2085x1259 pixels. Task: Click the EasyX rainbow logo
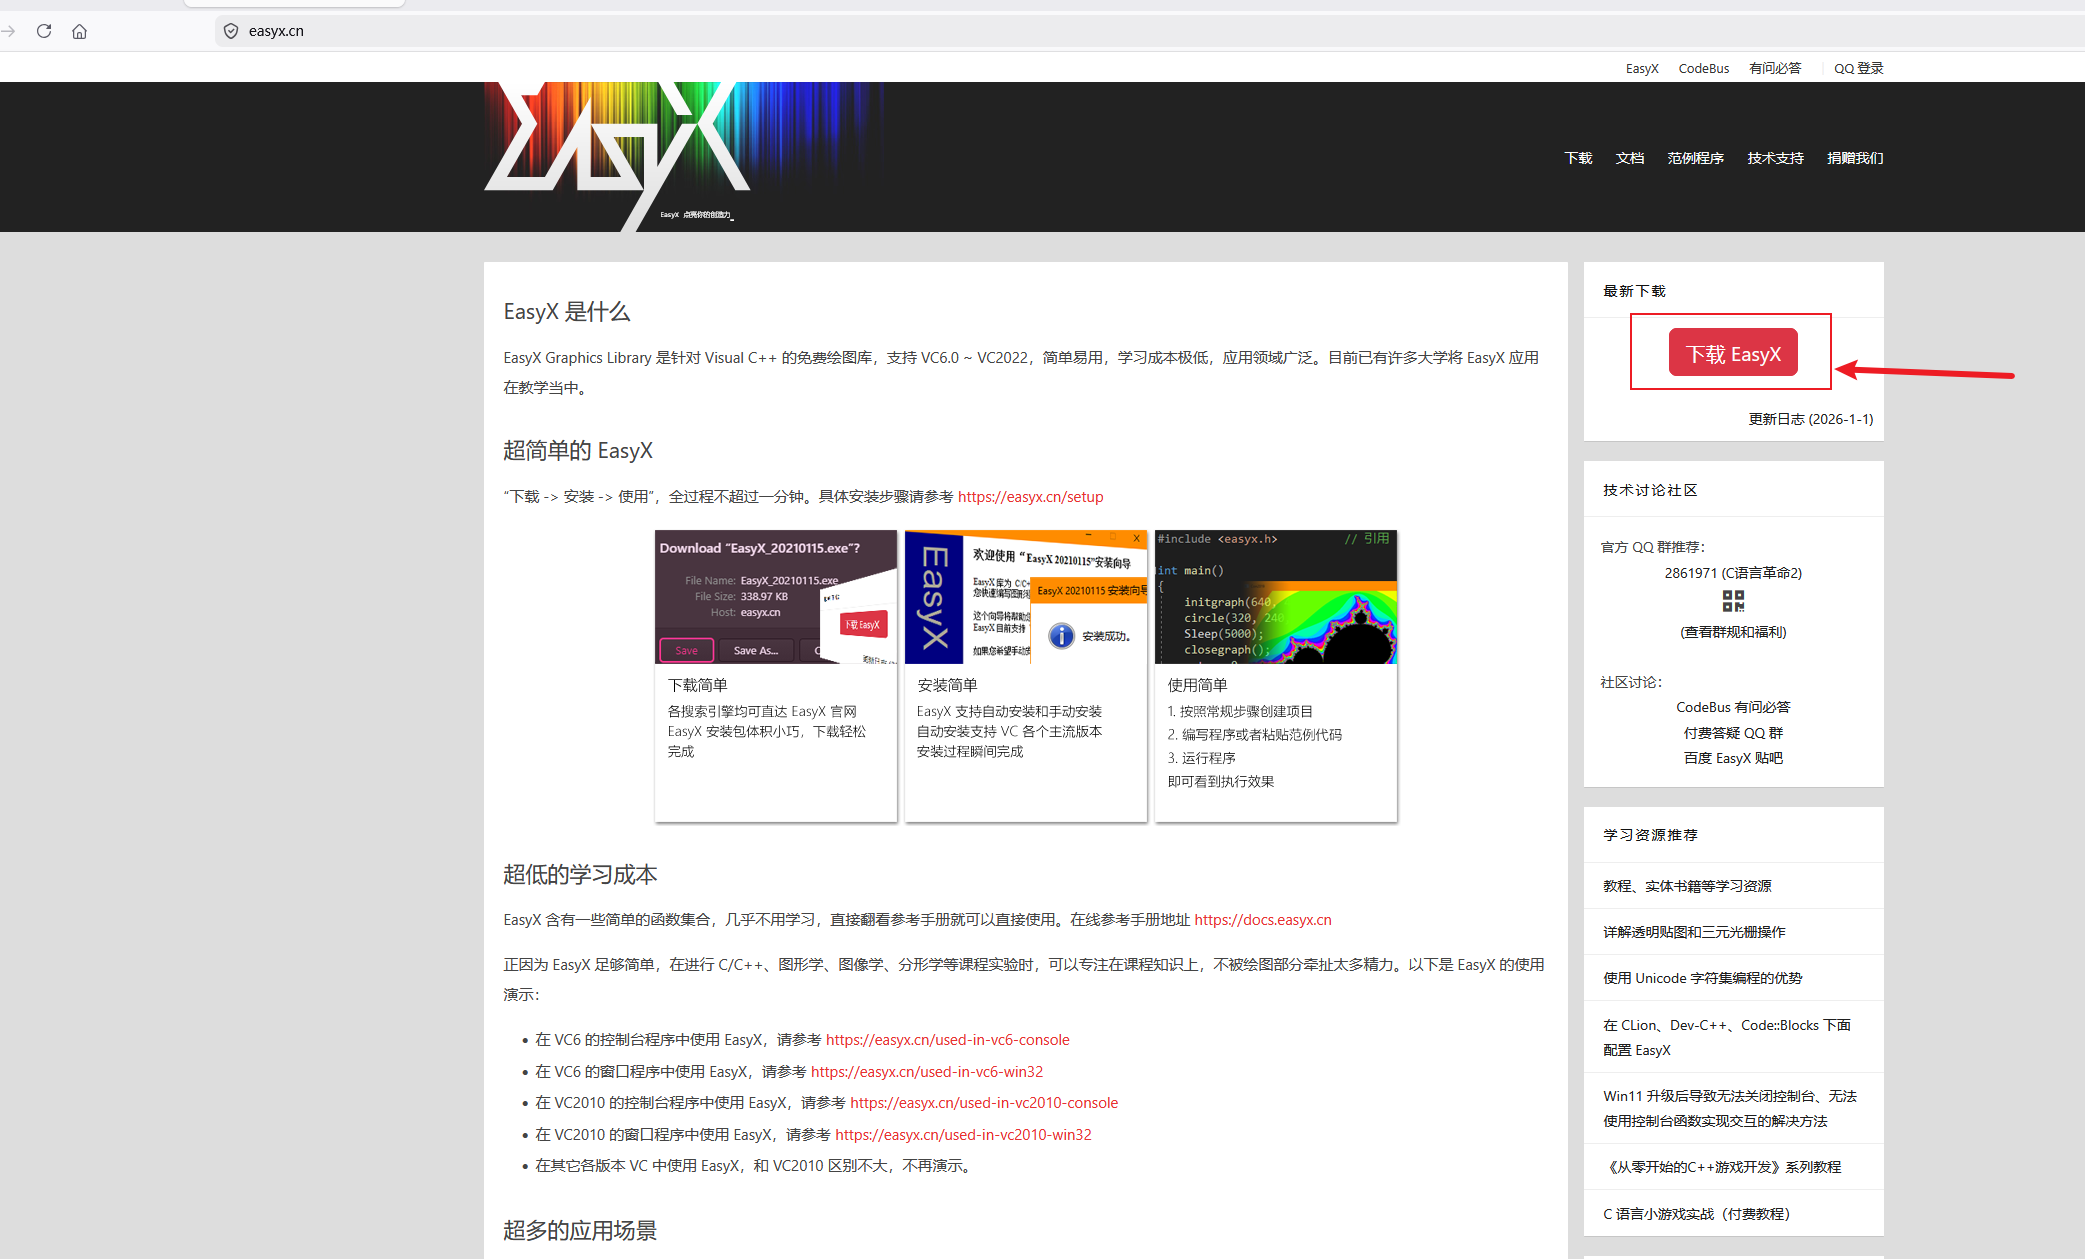pyautogui.click(x=685, y=156)
